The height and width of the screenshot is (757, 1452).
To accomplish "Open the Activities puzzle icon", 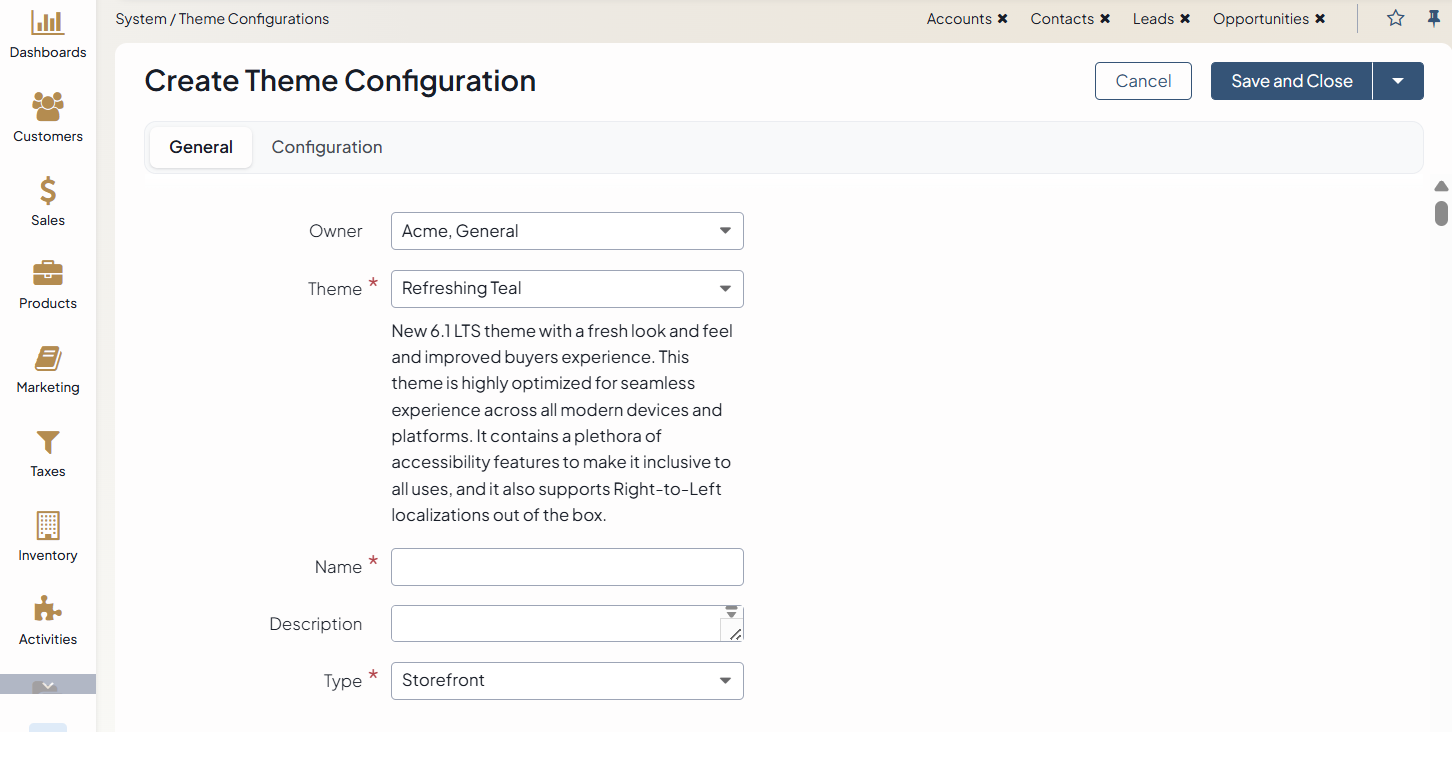I will (x=47, y=610).
